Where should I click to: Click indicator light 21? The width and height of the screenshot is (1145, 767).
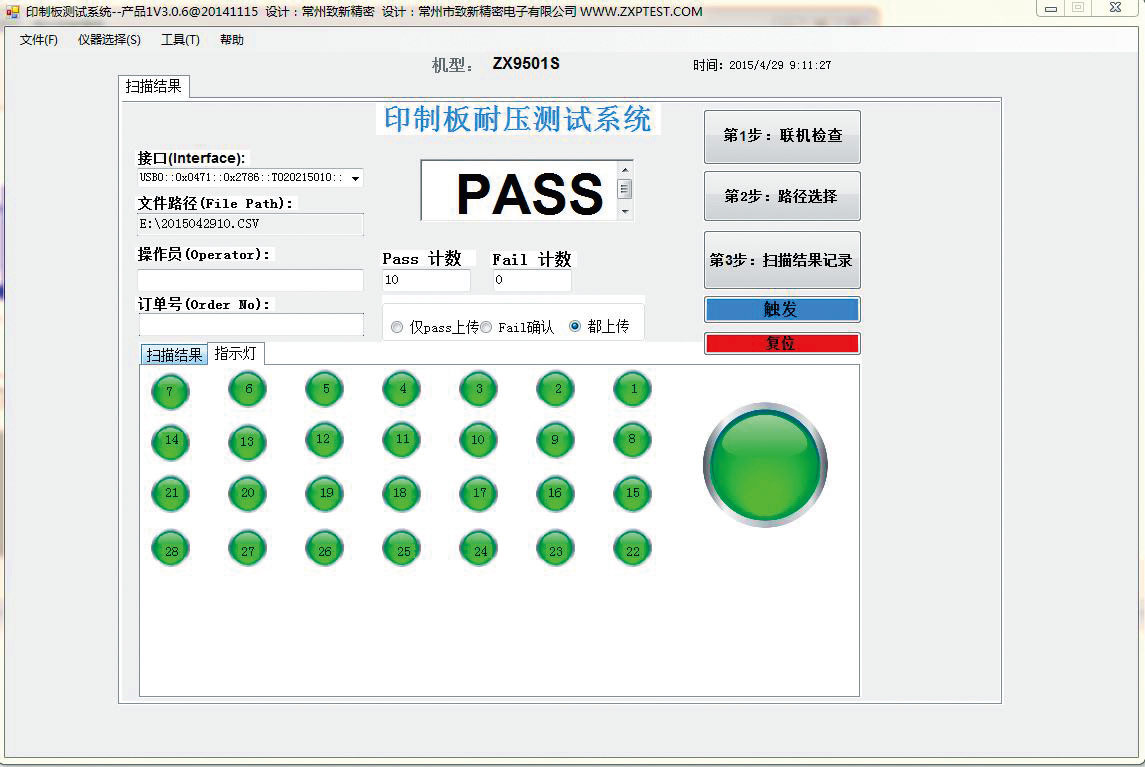(x=170, y=493)
